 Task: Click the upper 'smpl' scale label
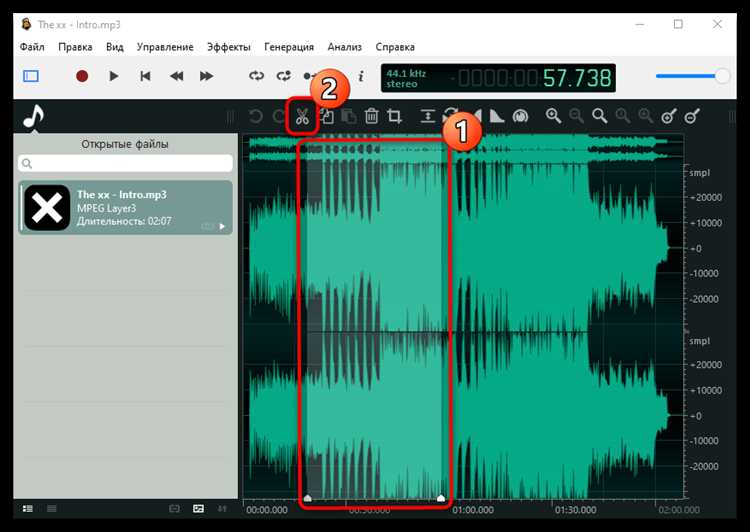699,173
